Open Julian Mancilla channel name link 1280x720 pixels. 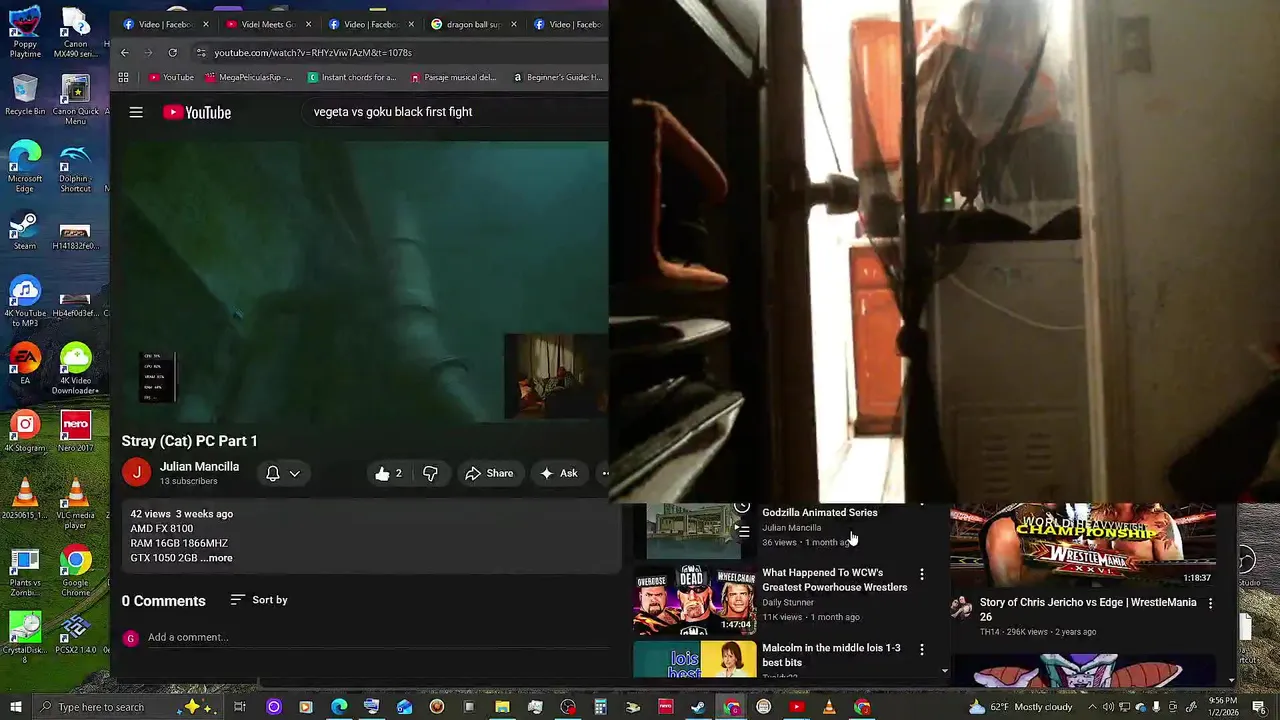[x=199, y=467]
